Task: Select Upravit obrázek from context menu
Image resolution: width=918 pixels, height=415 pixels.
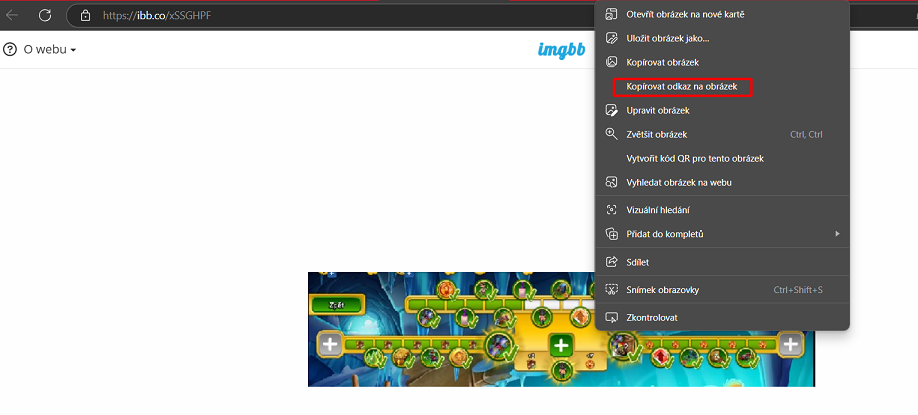Action: pos(657,110)
